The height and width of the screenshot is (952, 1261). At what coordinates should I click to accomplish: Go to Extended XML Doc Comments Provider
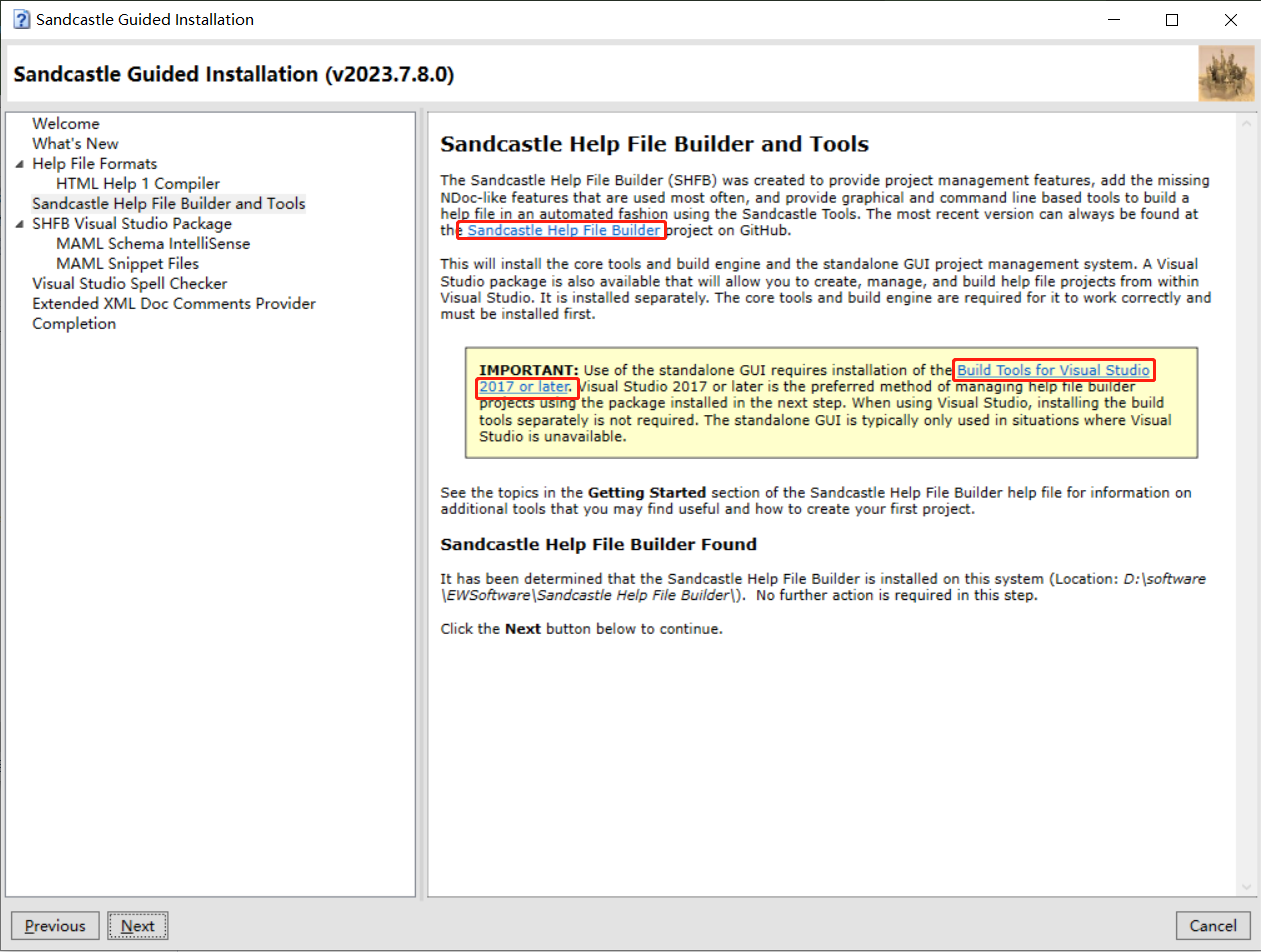174,304
